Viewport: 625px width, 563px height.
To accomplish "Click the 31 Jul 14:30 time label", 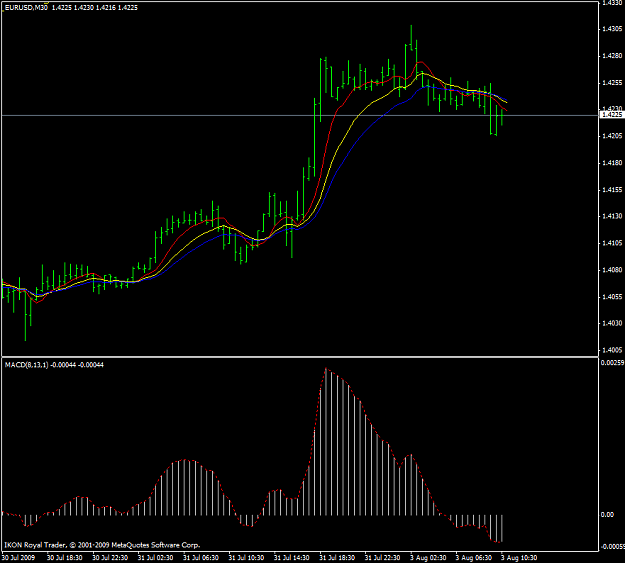I will point(292,557).
